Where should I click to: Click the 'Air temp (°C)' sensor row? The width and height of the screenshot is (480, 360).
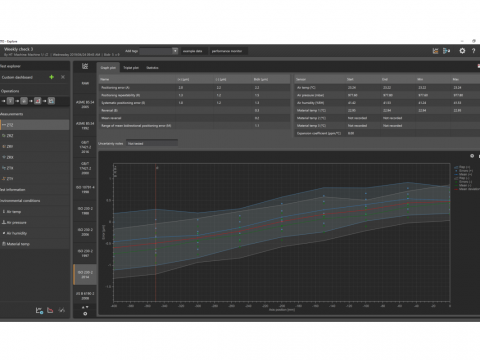387,87
